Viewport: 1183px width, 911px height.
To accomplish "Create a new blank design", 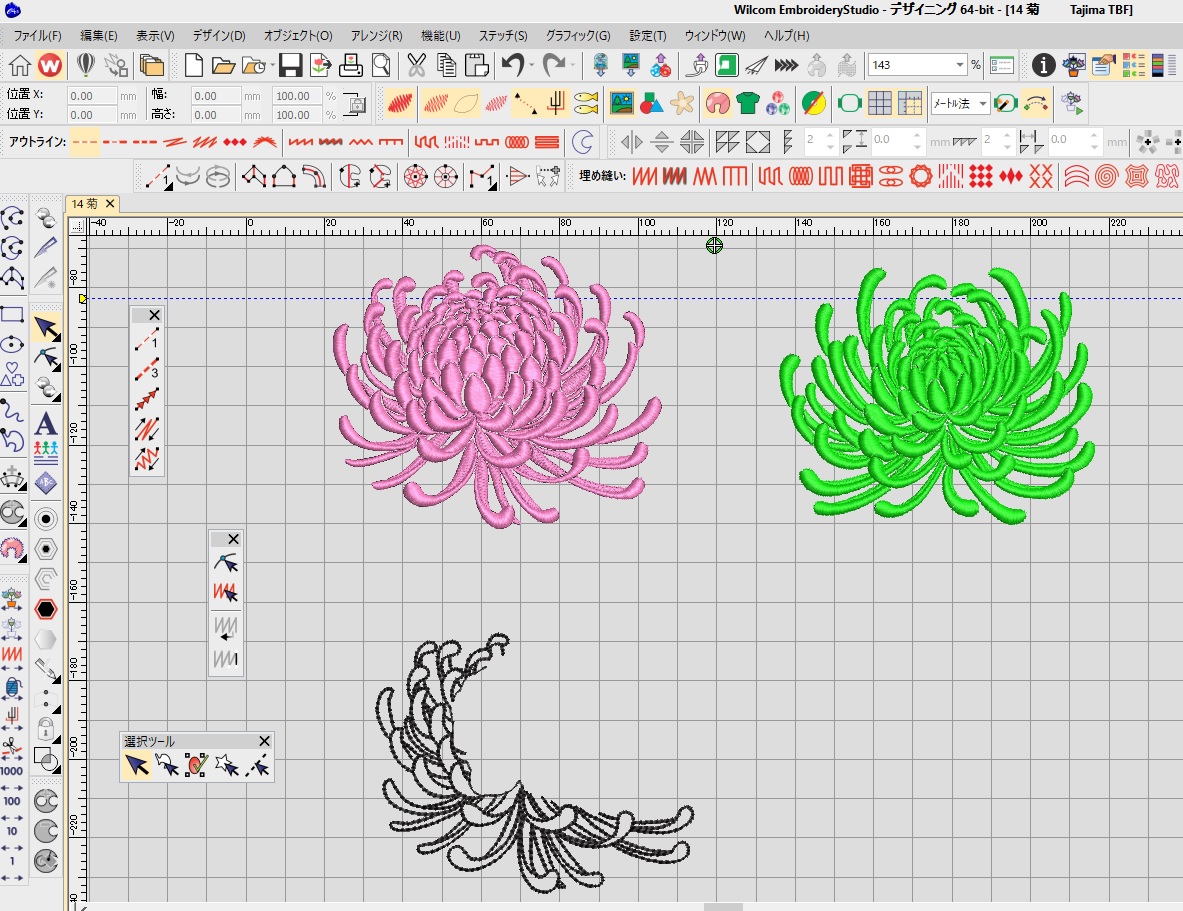I will [194, 65].
